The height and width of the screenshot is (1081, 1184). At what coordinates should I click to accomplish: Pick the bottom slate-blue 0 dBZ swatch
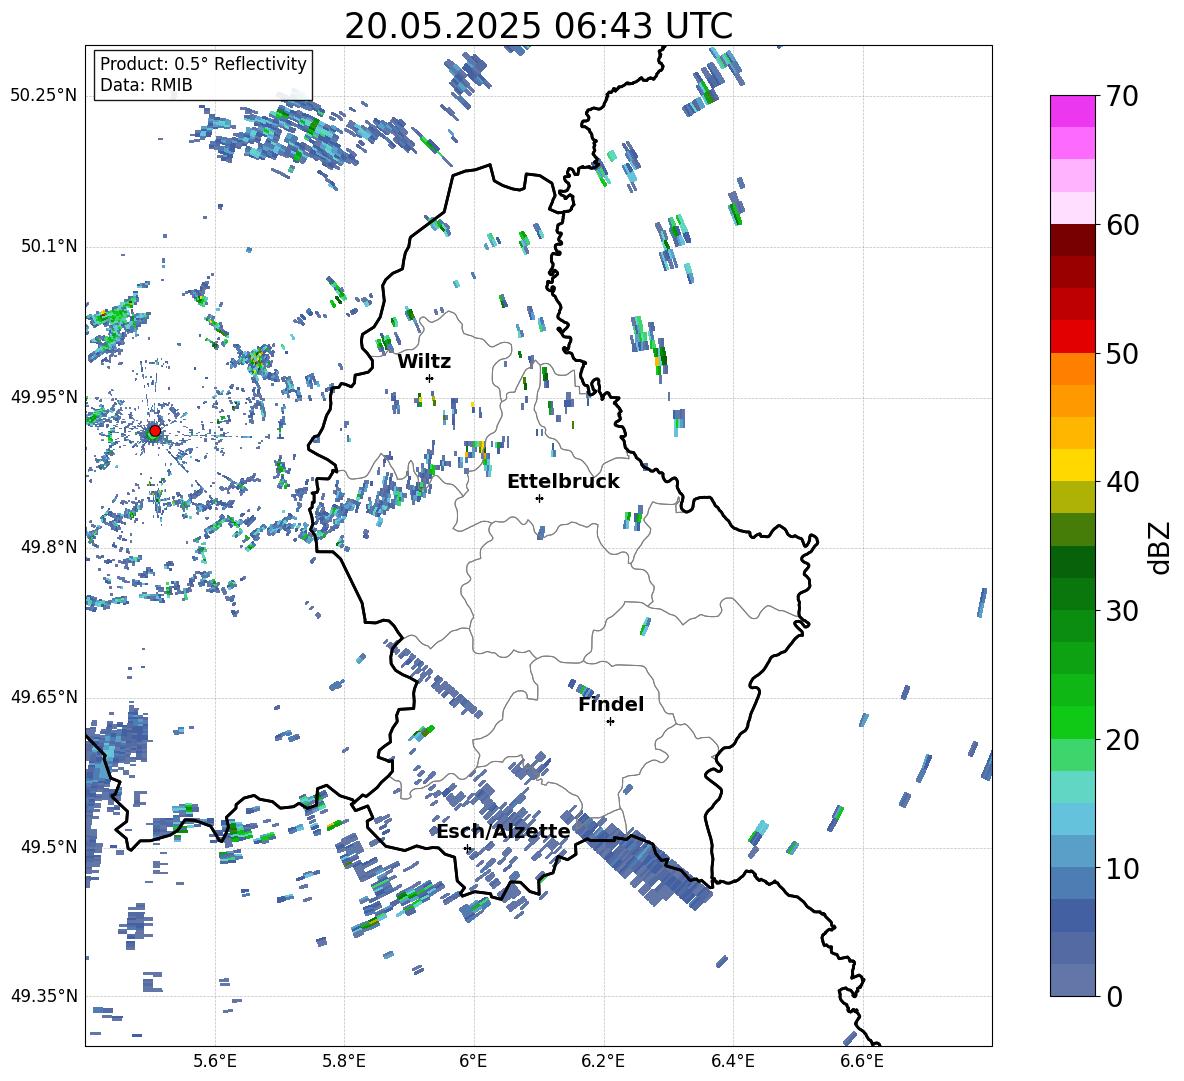tap(1072, 980)
